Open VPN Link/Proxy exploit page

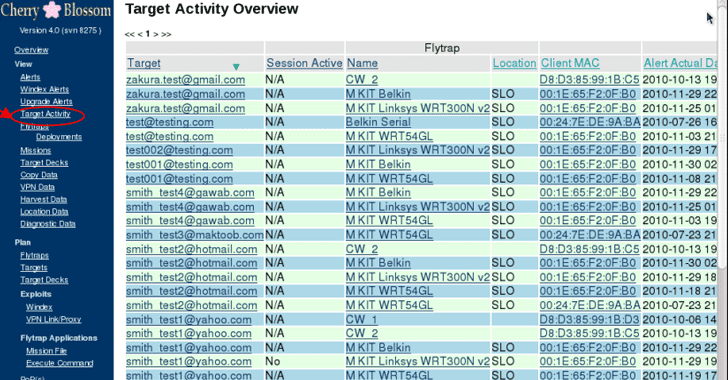point(53,320)
